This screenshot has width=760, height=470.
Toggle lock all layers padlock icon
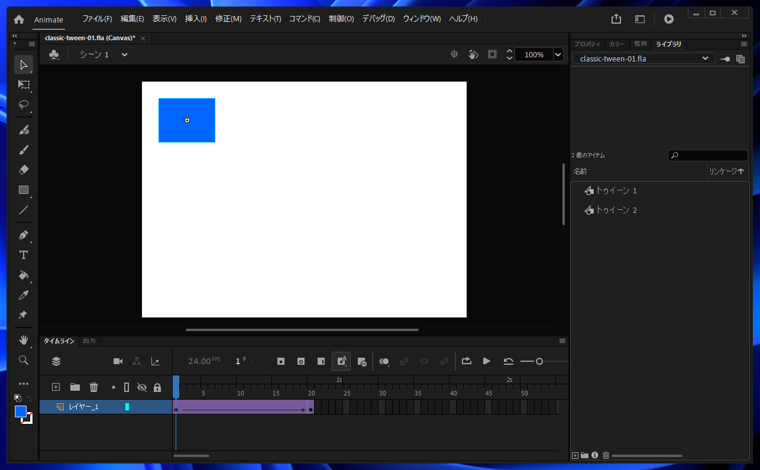tap(157, 388)
